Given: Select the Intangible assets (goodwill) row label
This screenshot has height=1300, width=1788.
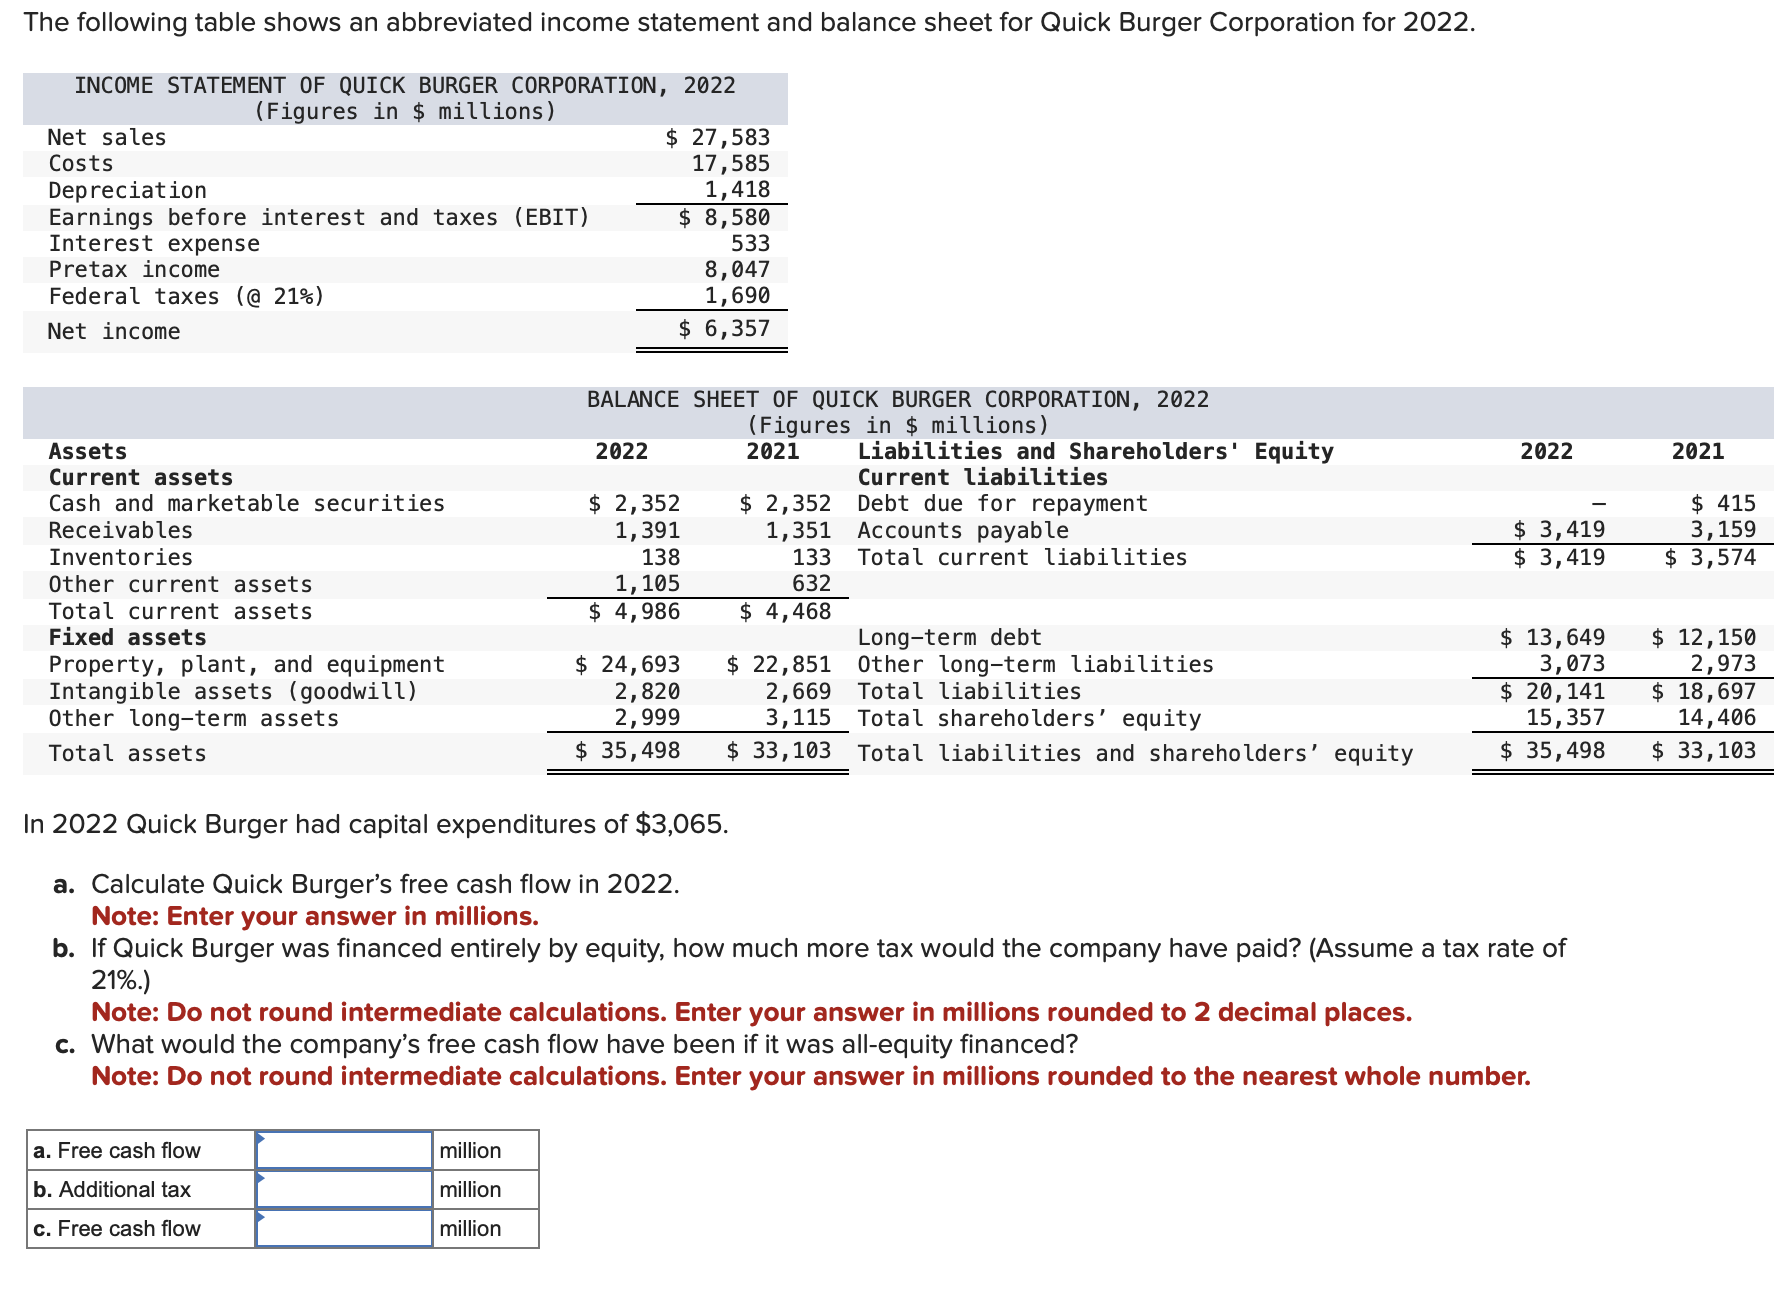Looking at the screenshot, I should click(235, 690).
